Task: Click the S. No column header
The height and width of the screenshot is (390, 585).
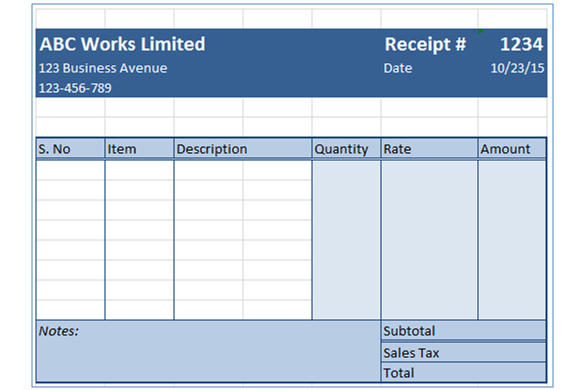Action: [x=71, y=149]
